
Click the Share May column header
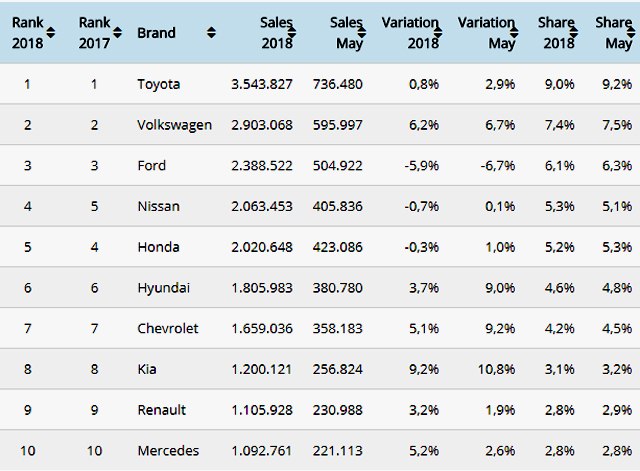tap(613, 32)
